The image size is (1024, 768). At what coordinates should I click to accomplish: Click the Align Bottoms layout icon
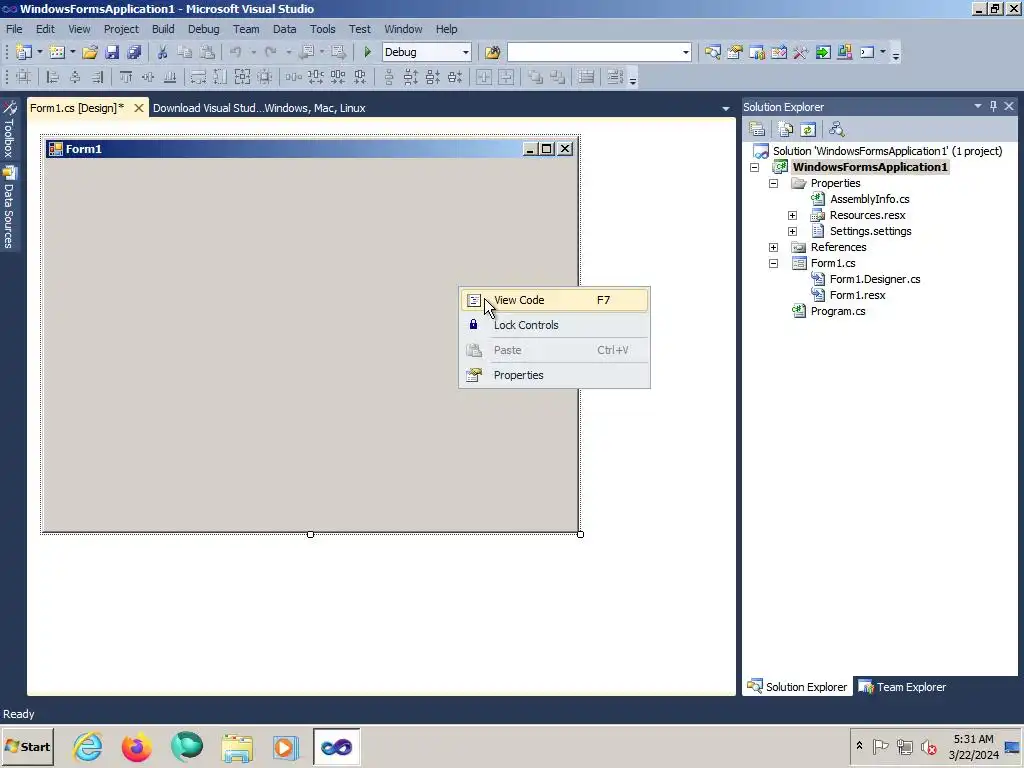(x=170, y=77)
